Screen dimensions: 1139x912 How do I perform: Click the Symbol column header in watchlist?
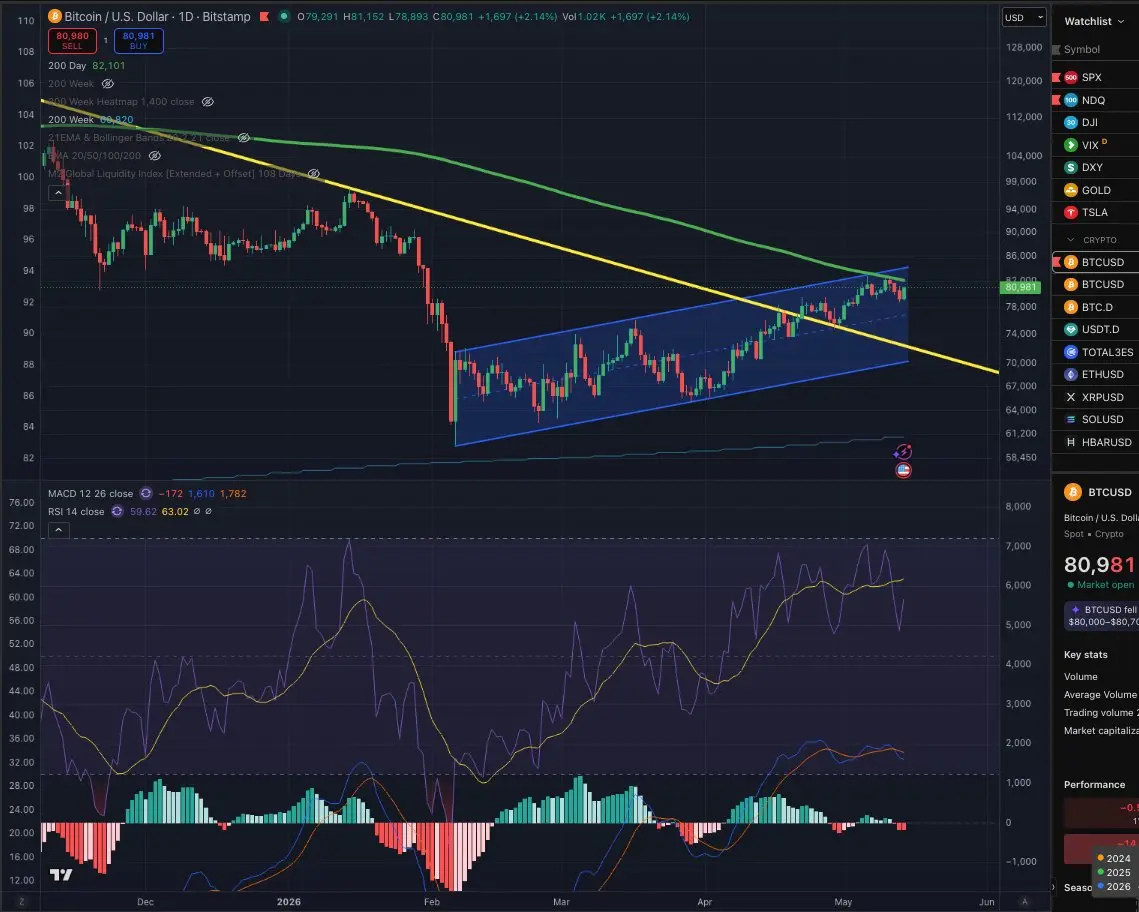click(1082, 49)
